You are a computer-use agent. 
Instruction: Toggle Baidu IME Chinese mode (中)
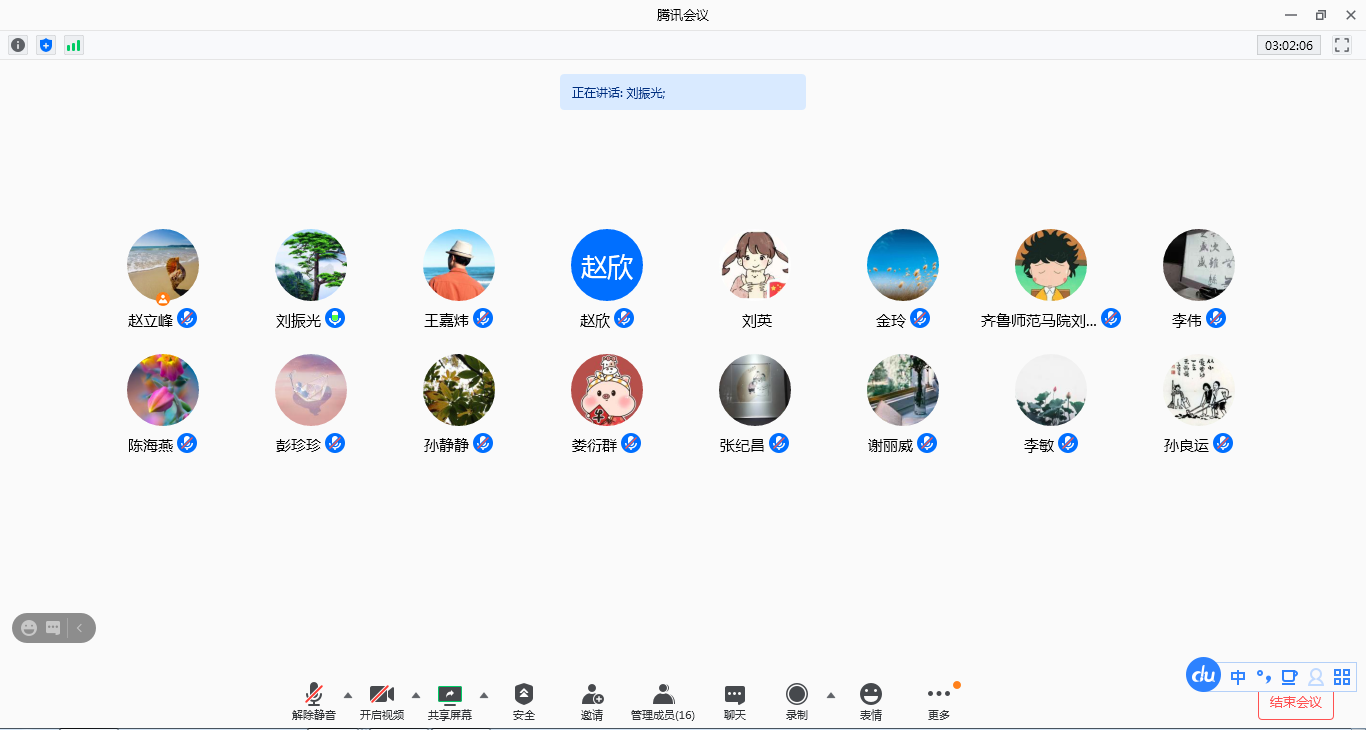pyautogui.click(x=1238, y=677)
